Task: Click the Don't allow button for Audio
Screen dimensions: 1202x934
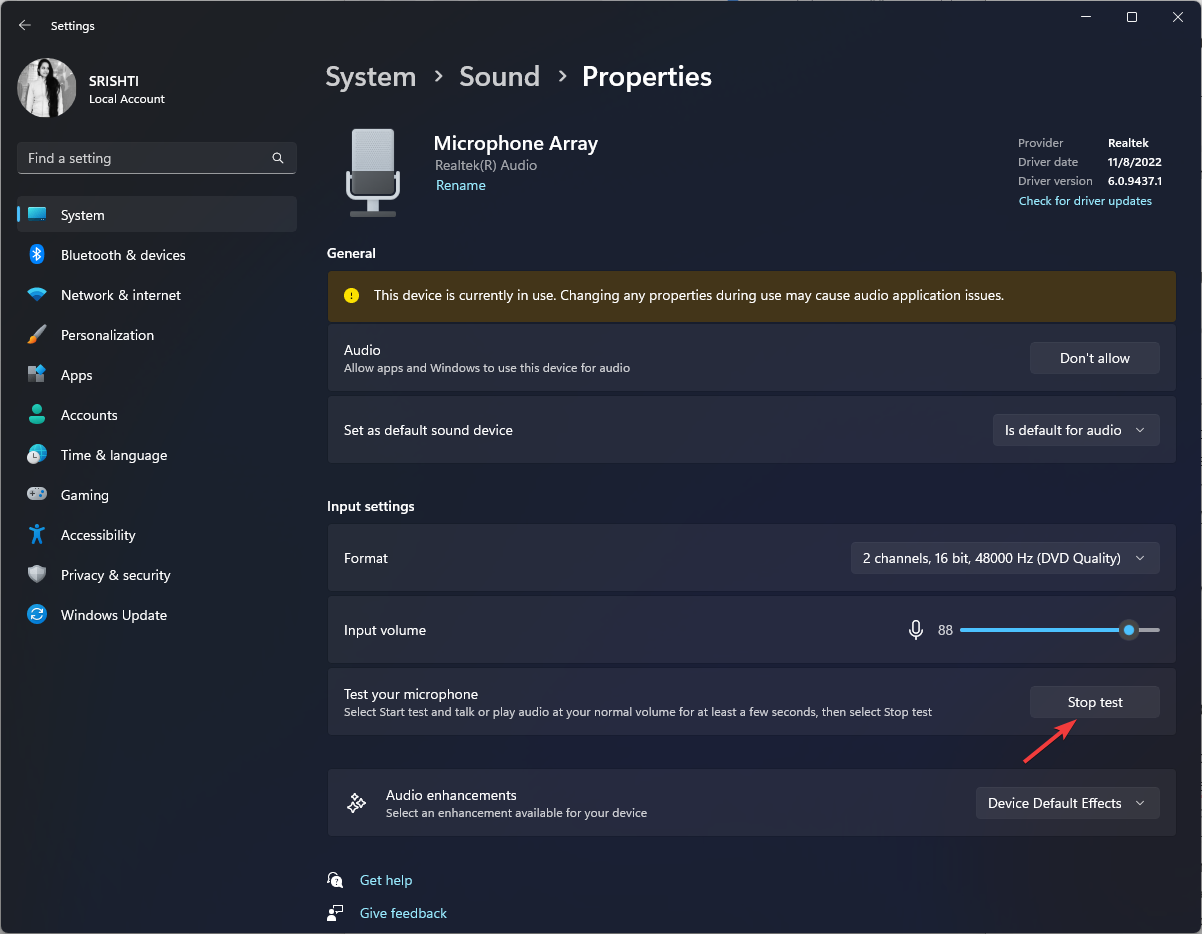Action: click(x=1095, y=358)
